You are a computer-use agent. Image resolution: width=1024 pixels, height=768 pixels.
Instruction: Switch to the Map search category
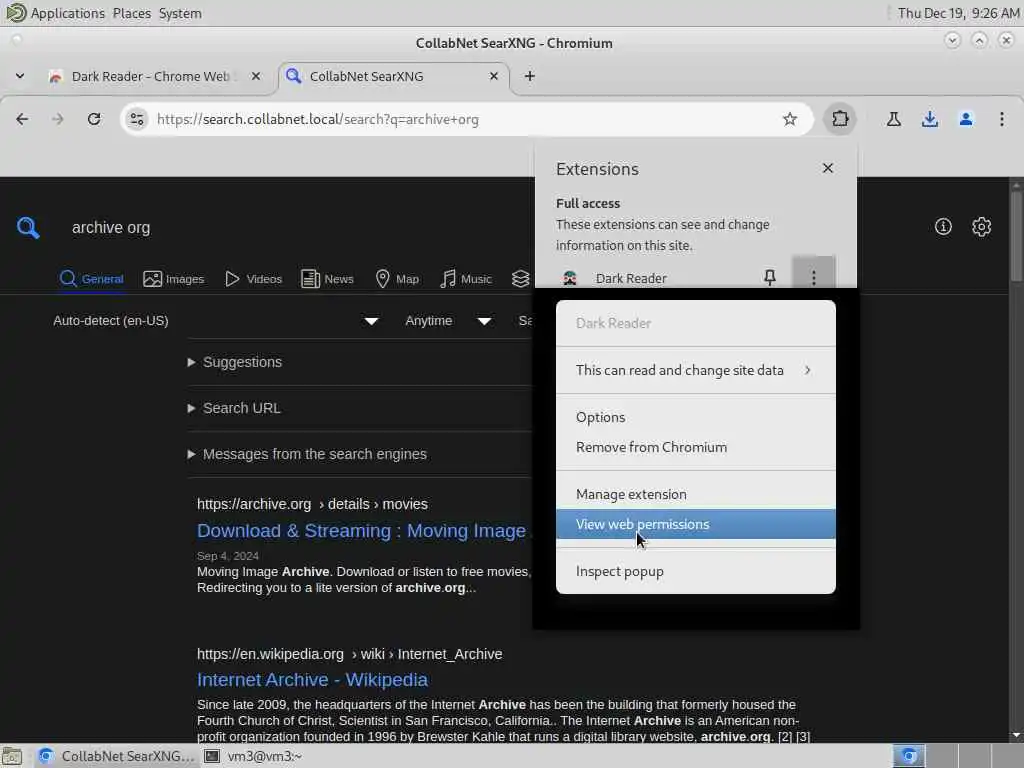[x=397, y=279]
